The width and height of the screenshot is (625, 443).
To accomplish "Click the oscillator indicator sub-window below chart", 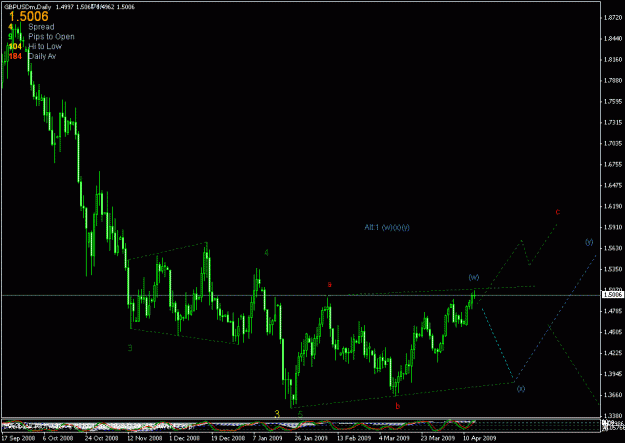I will 301,426.
